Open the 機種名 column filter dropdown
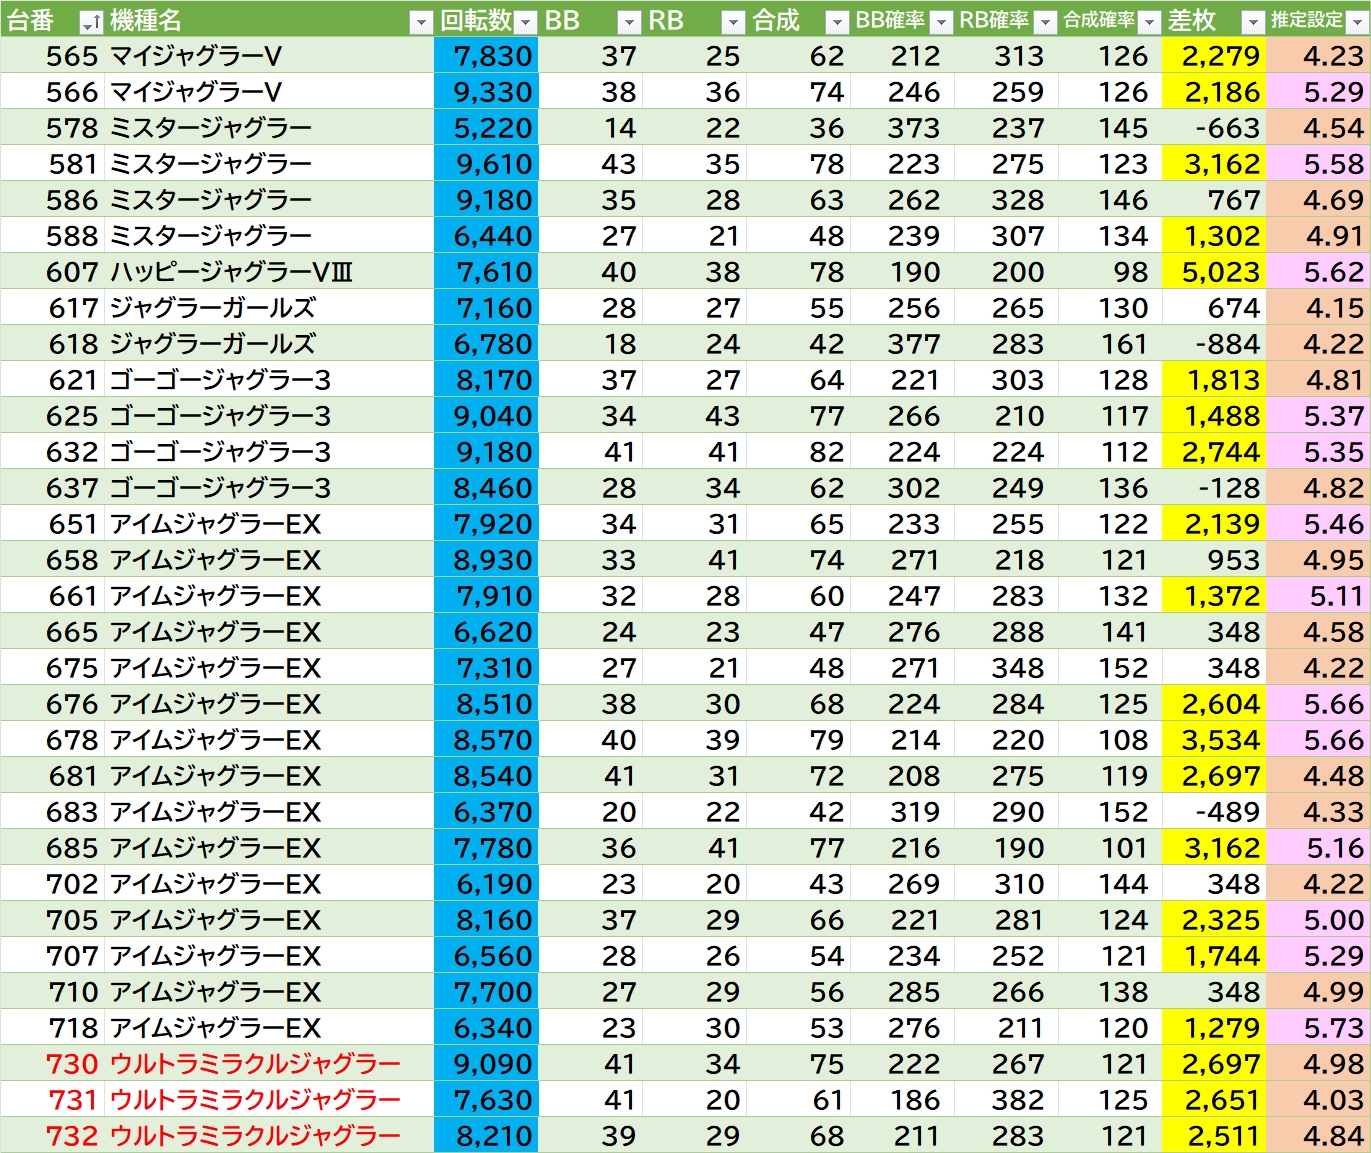Image resolution: width=1371 pixels, height=1153 pixels. click(422, 22)
